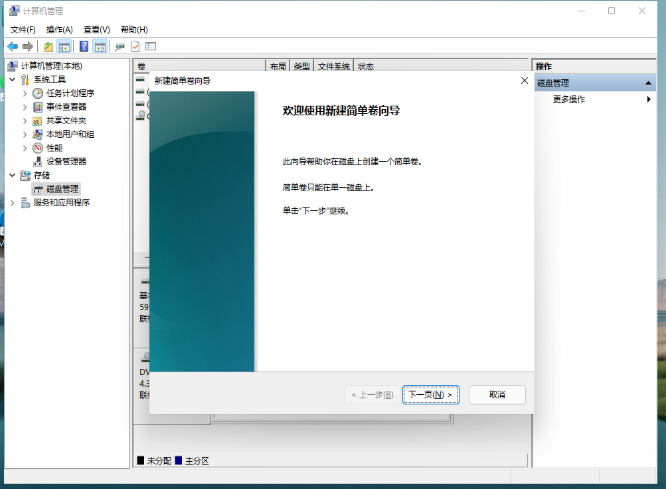Viewport: 666px width, 489px height.
Task: Open the 操作(A) menu
Action: click(59, 30)
